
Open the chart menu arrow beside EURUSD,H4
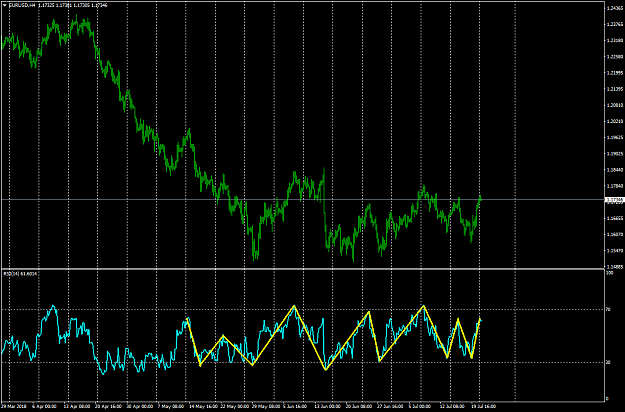[5, 5]
